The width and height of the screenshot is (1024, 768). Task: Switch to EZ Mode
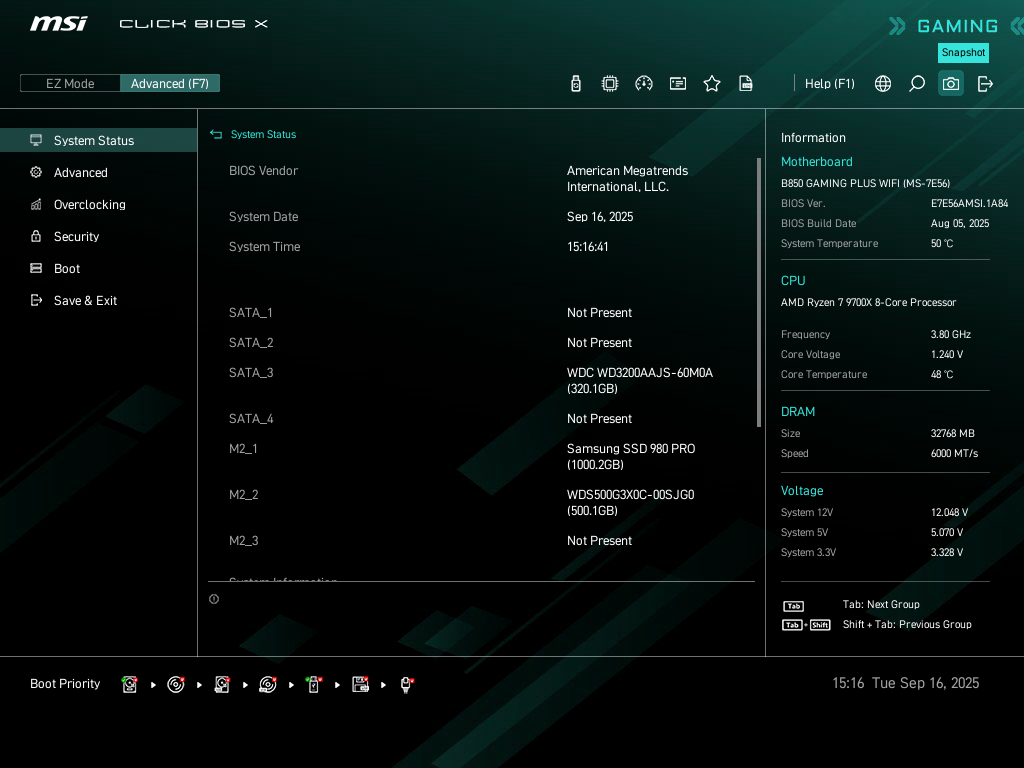pos(70,84)
